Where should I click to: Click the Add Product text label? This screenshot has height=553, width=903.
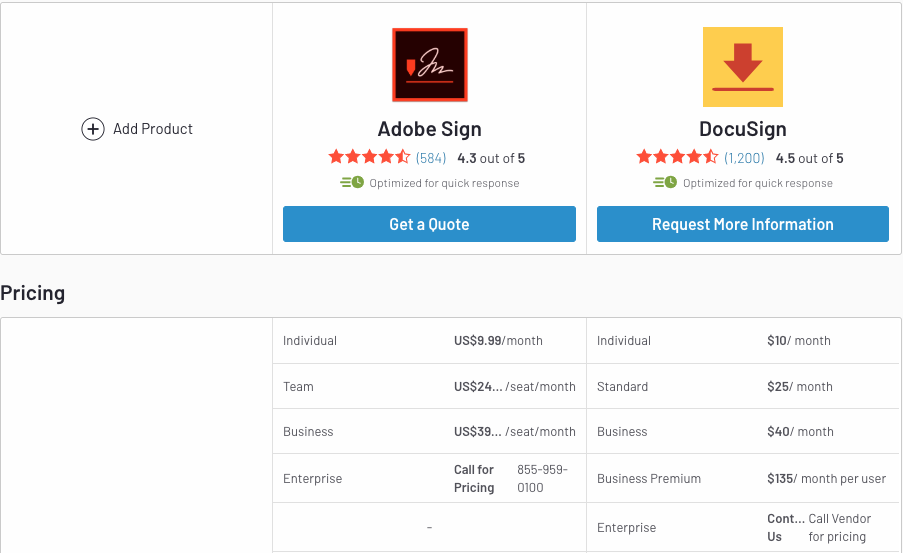(152, 129)
